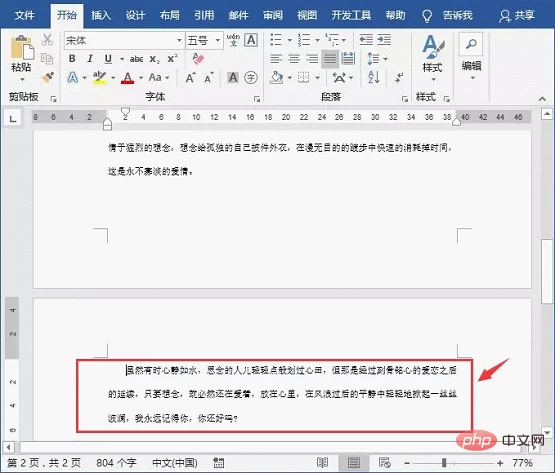Switch to Web Layout view
The width and height of the screenshot is (555, 473).
(x=384, y=462)
